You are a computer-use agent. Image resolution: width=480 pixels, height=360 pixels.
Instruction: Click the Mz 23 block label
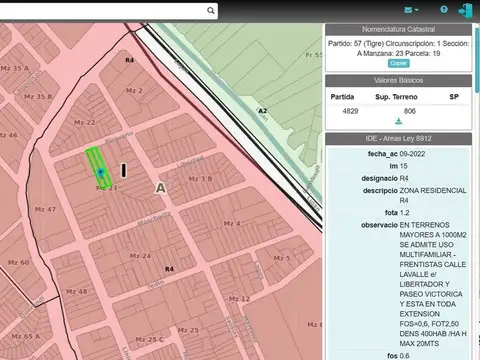[x=107, y=188]
